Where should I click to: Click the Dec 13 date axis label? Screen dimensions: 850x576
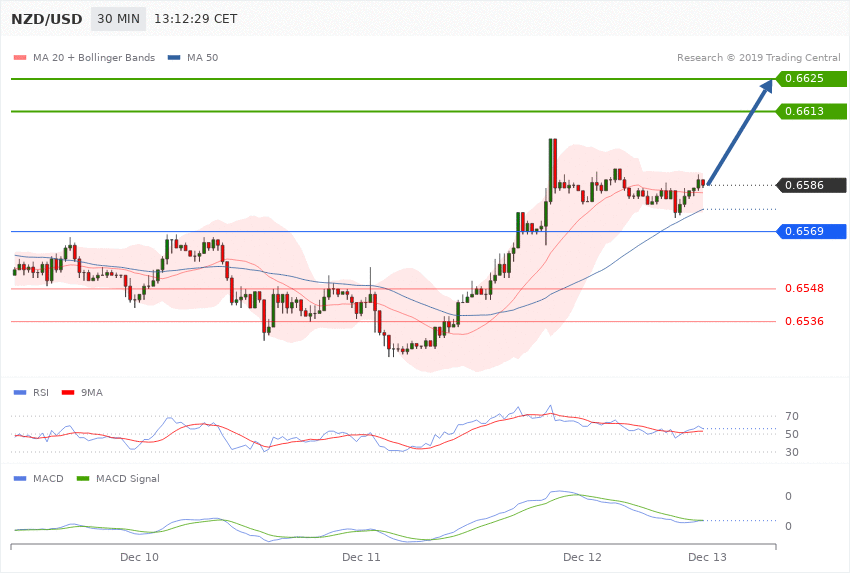click(707, 557)
